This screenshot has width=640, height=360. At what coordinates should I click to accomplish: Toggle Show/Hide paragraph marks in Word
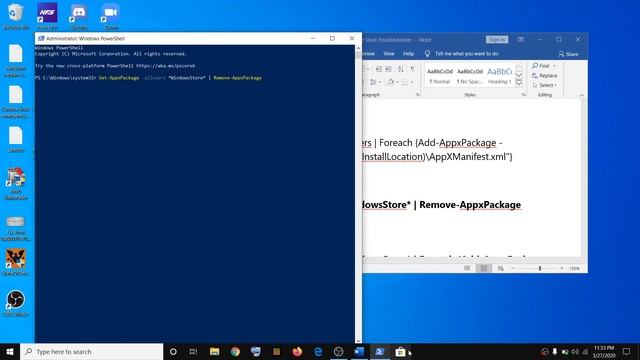click(413, 69)
